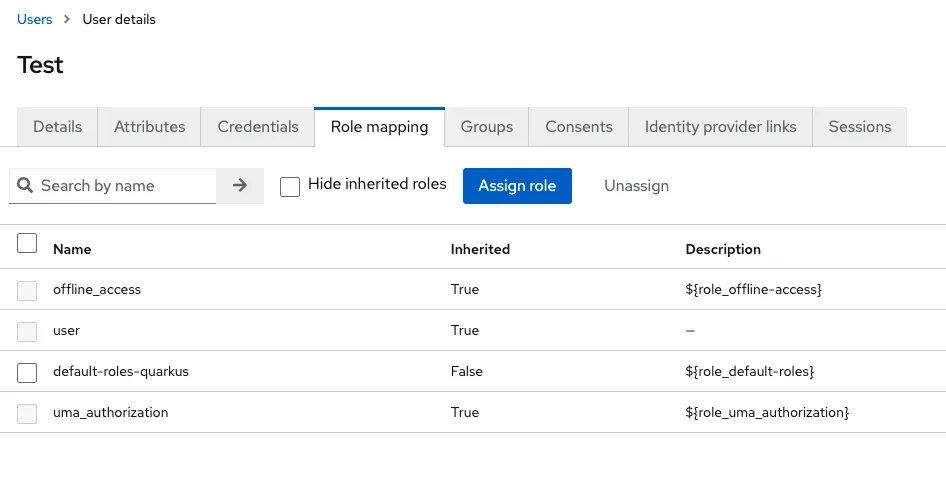Click the search arrow submit button

click(x=240, y=185)
